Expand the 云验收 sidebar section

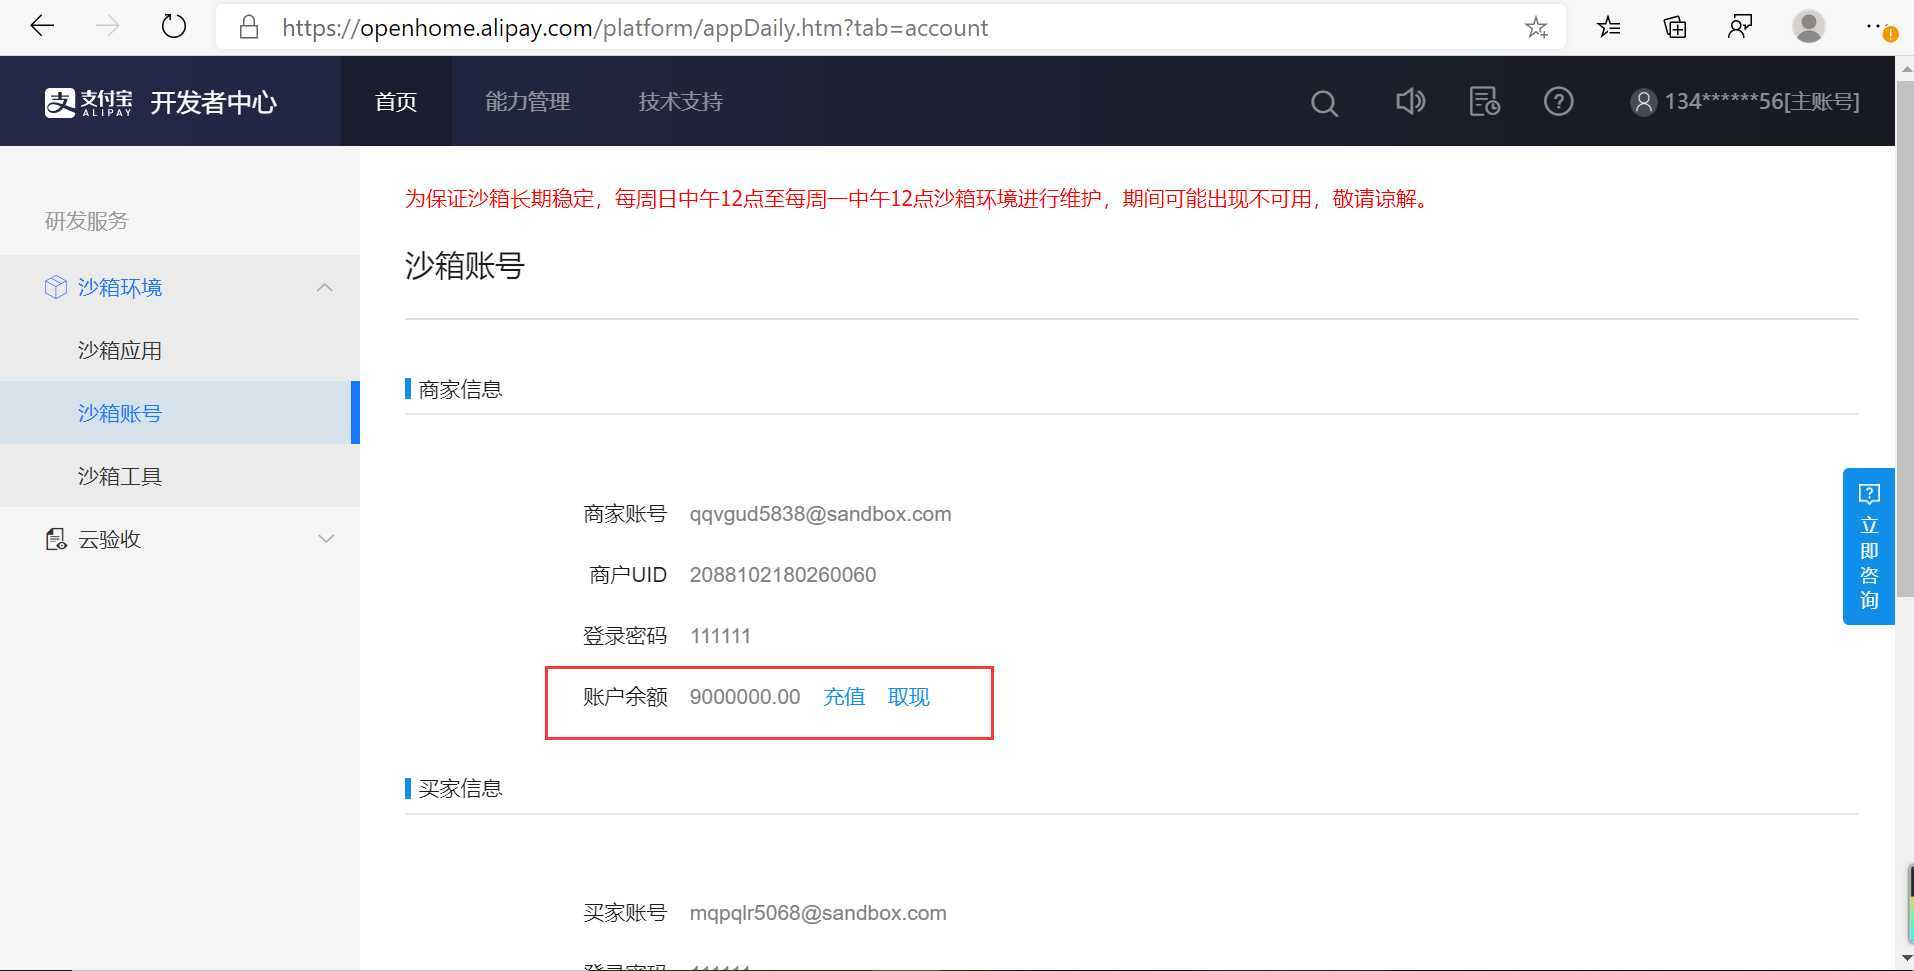pyautogui.click(x=324, y=539)
